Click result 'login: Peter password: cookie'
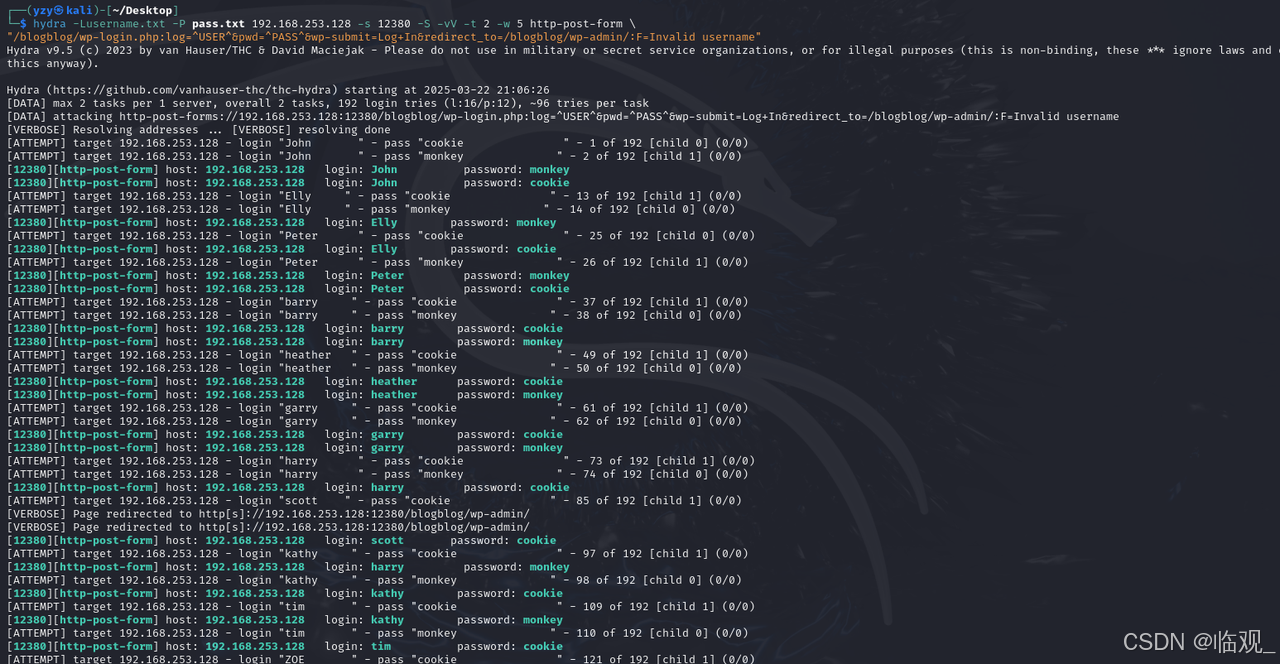The image size is (1280, 664). pos(288,288)
